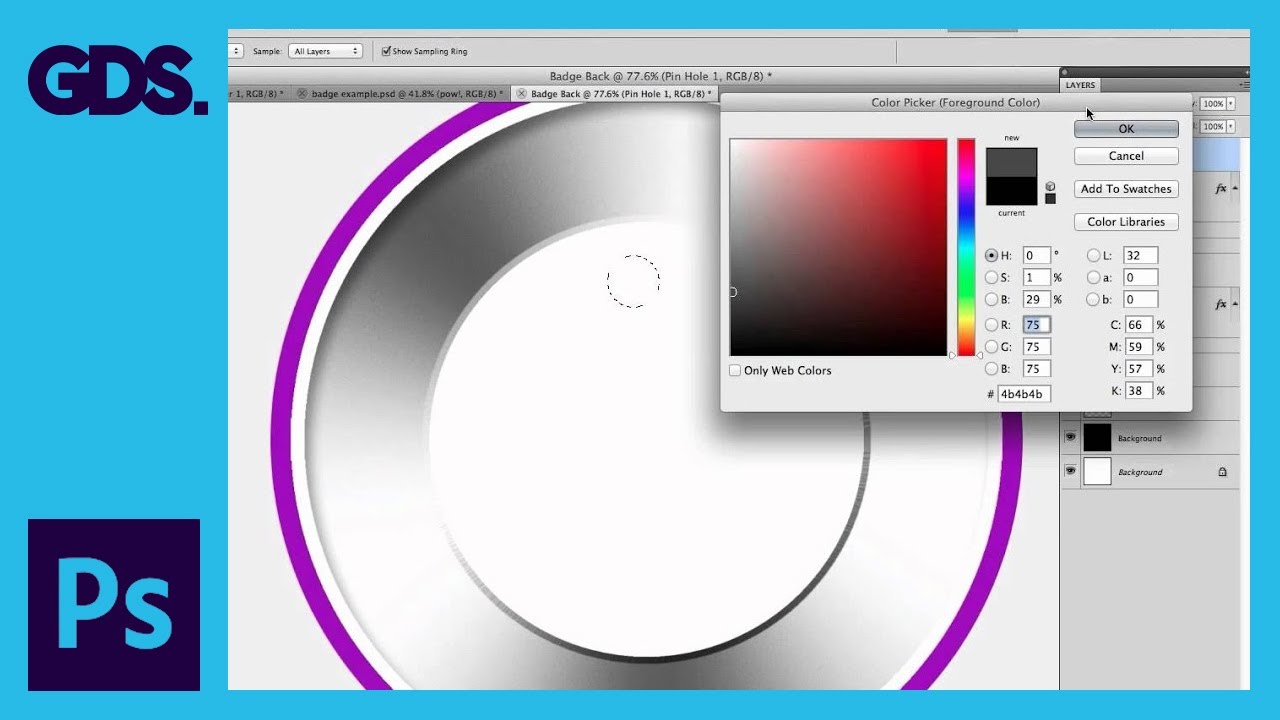Click the layer opacity 100% field
This screenshot has height=720, width=1280.
click(1213, 104)
